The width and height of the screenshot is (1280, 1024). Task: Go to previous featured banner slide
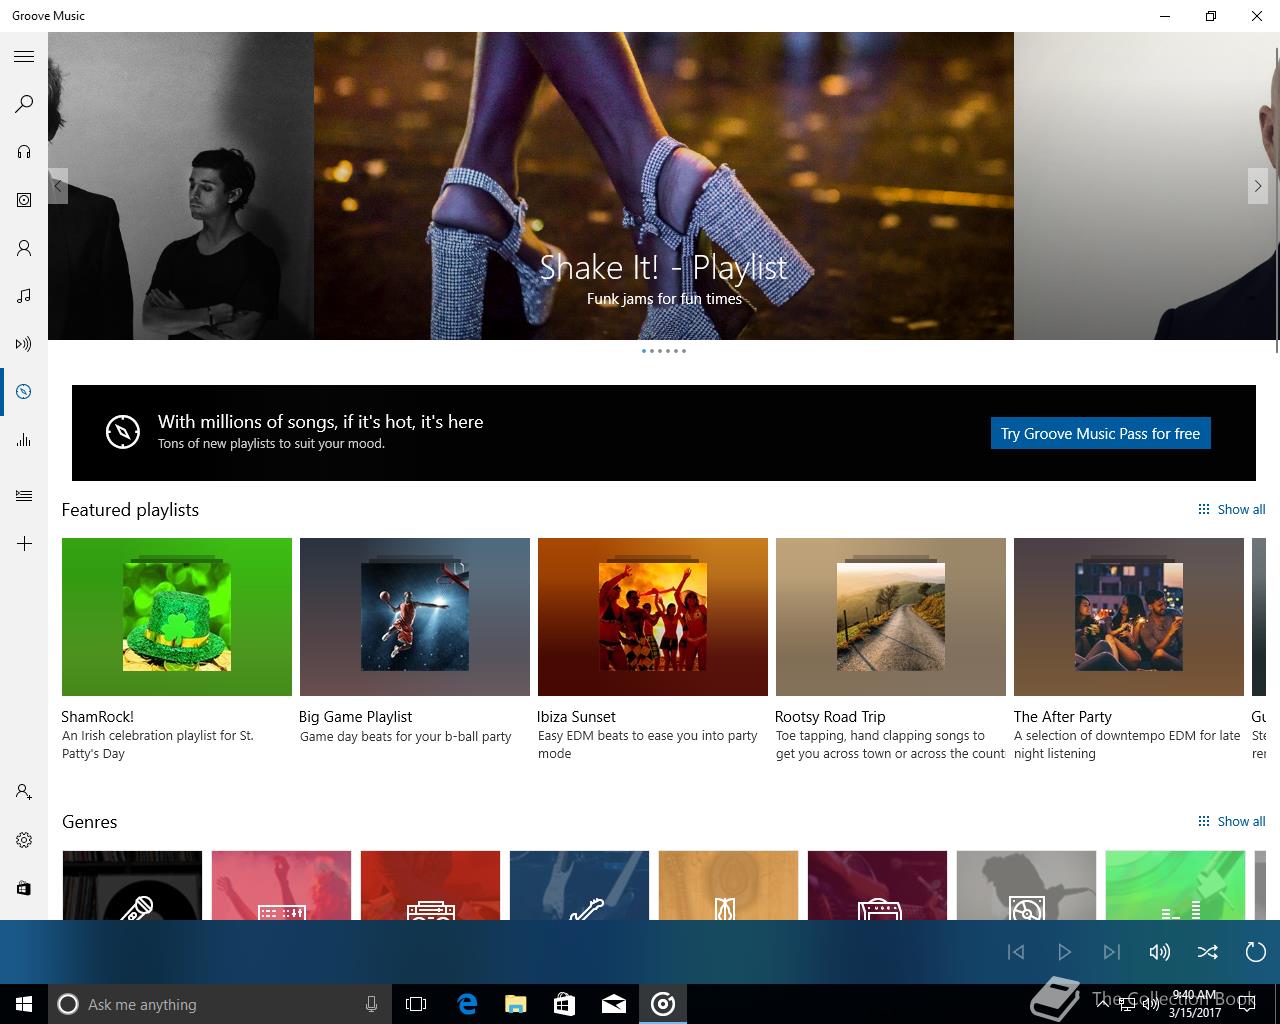(x=58, y=186)
